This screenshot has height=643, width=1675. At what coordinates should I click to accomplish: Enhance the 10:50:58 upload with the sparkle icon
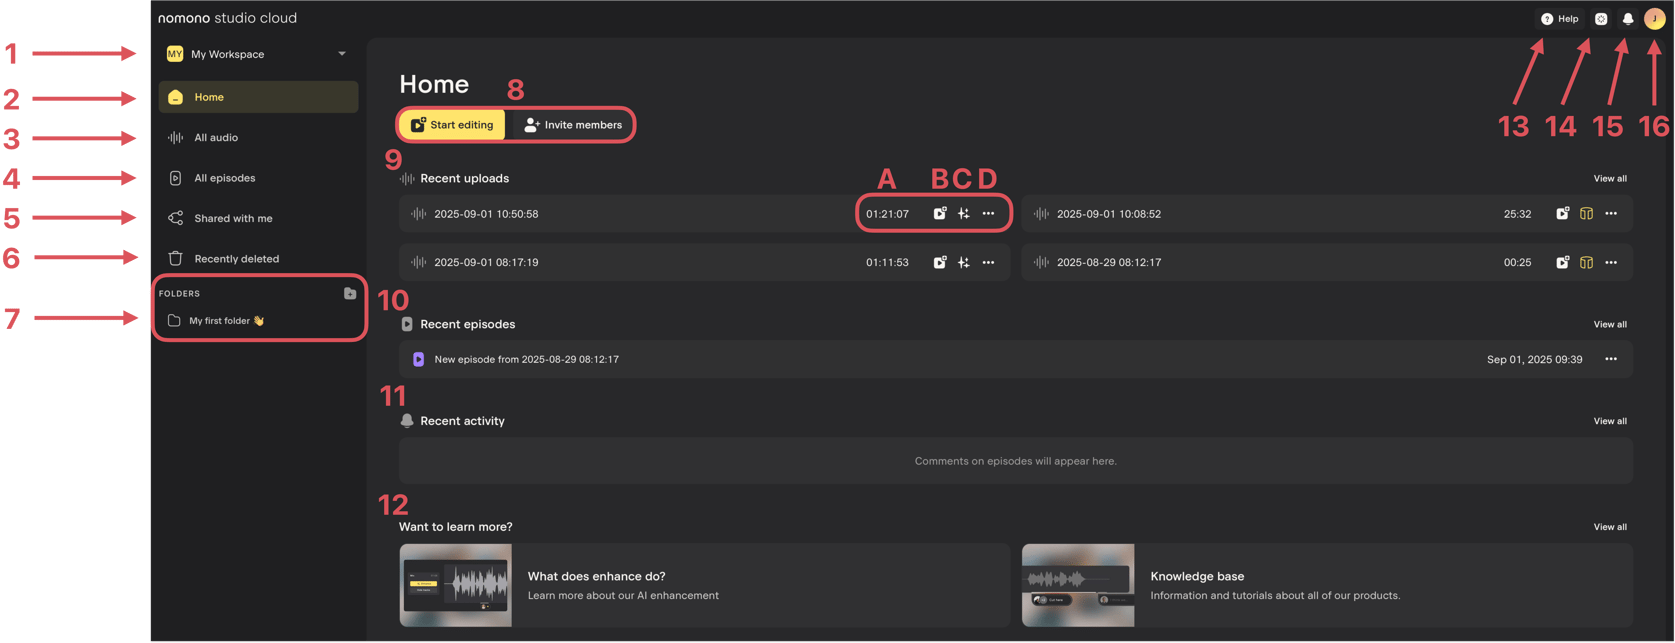coord(964,214)
